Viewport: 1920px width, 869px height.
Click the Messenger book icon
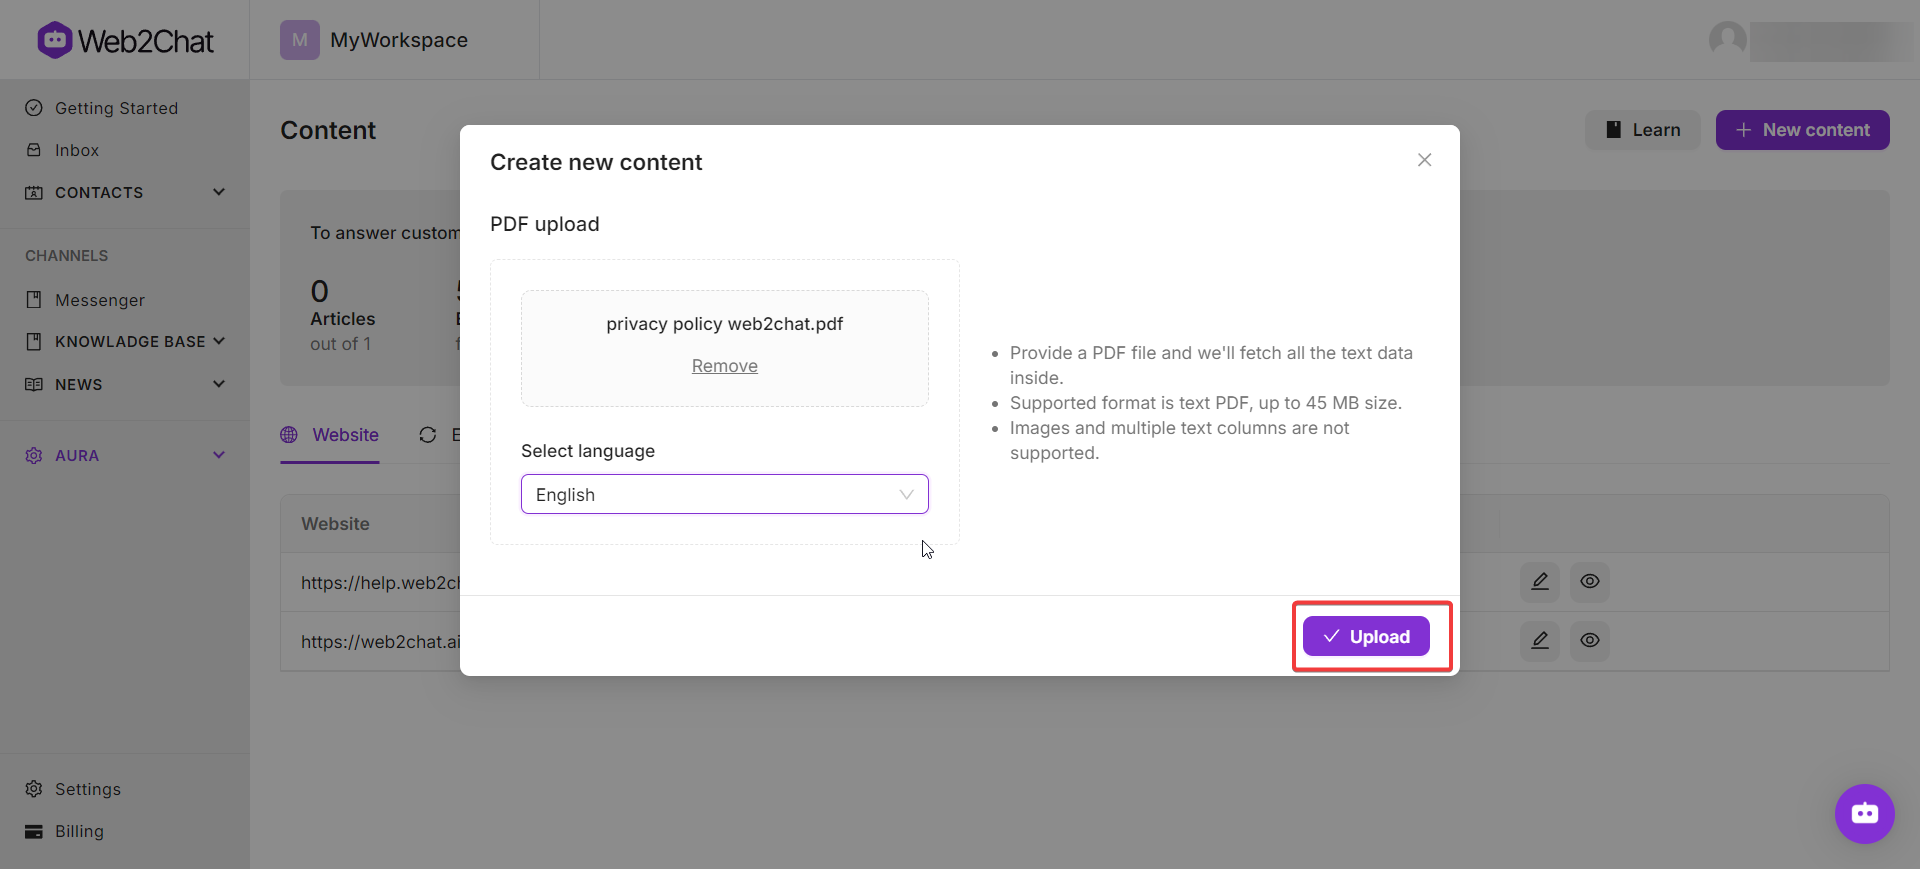pyautogui.click(x=34, y=300)
